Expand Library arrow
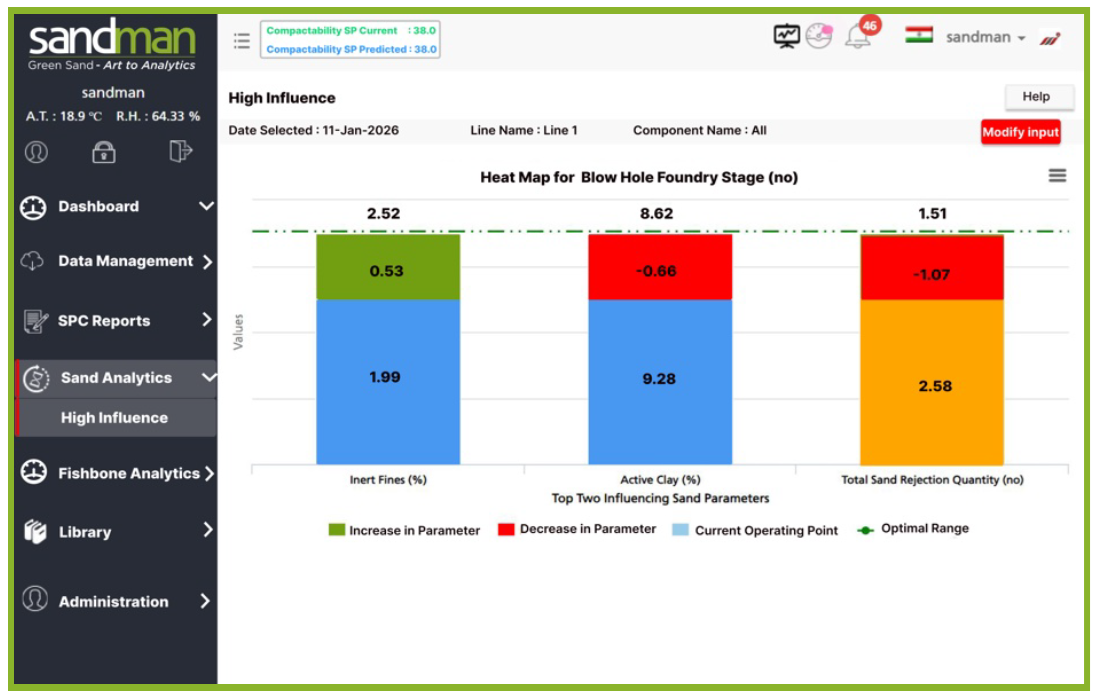Screen dimensions: 1102x694 [207, 530]
